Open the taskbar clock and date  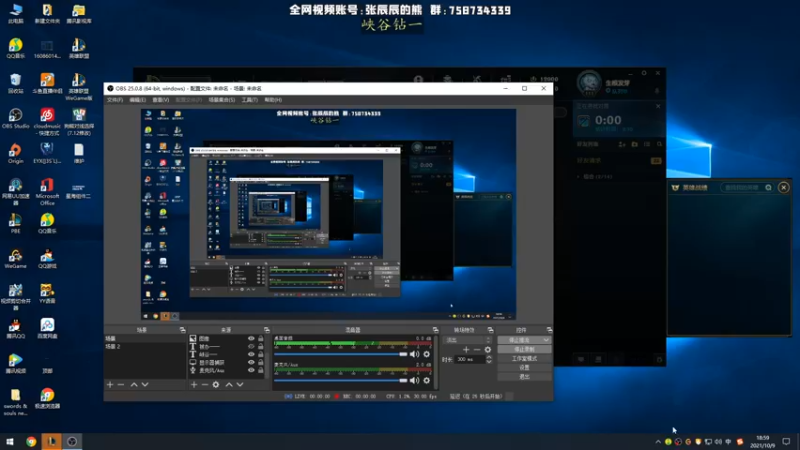[x=762, y=441]
